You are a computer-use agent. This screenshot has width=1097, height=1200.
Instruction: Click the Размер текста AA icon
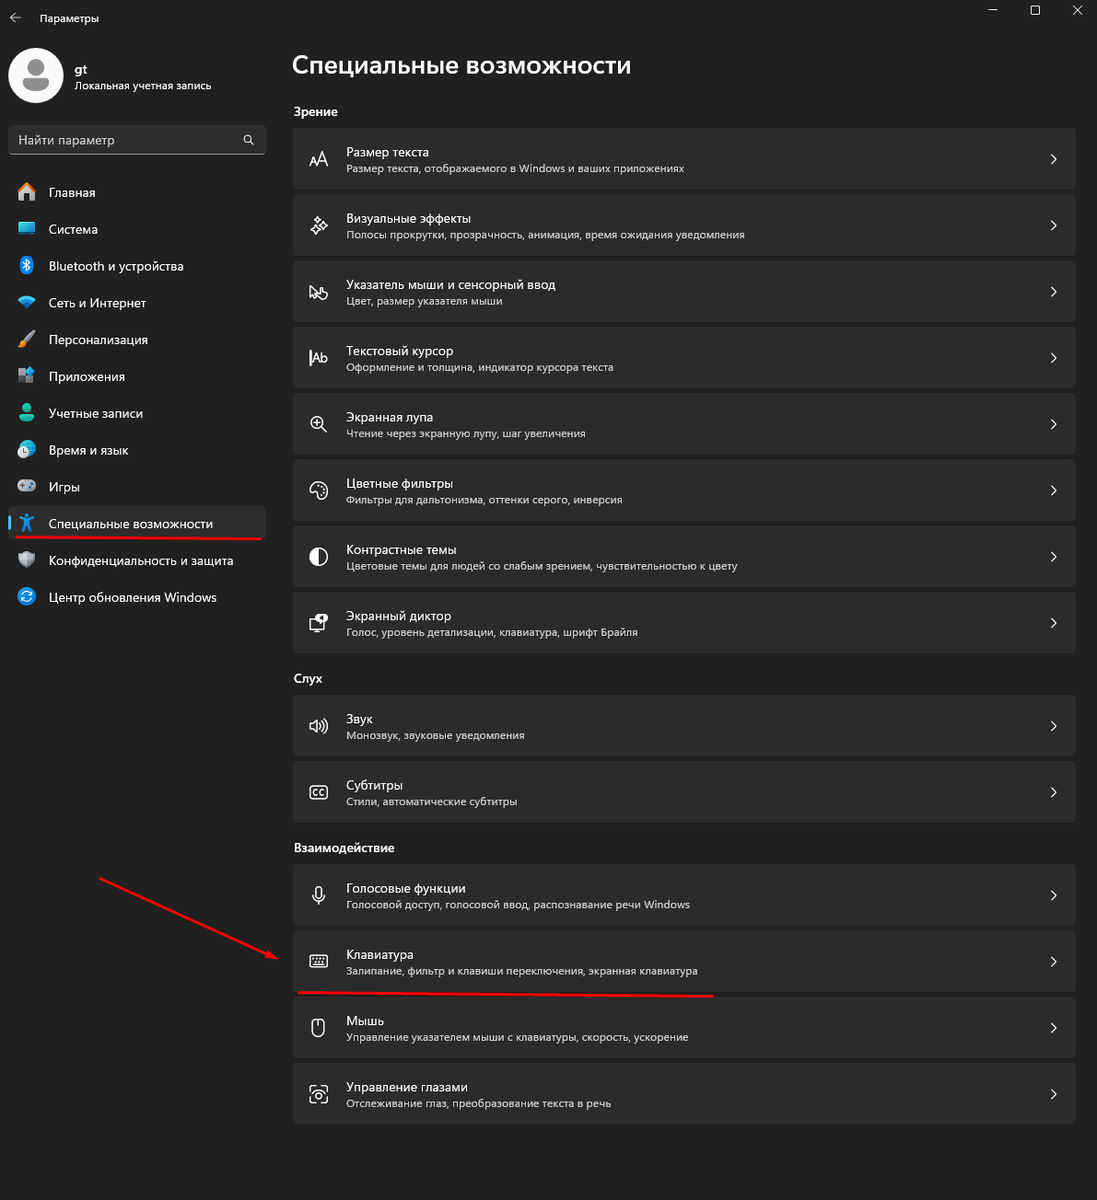coord(318,159)
